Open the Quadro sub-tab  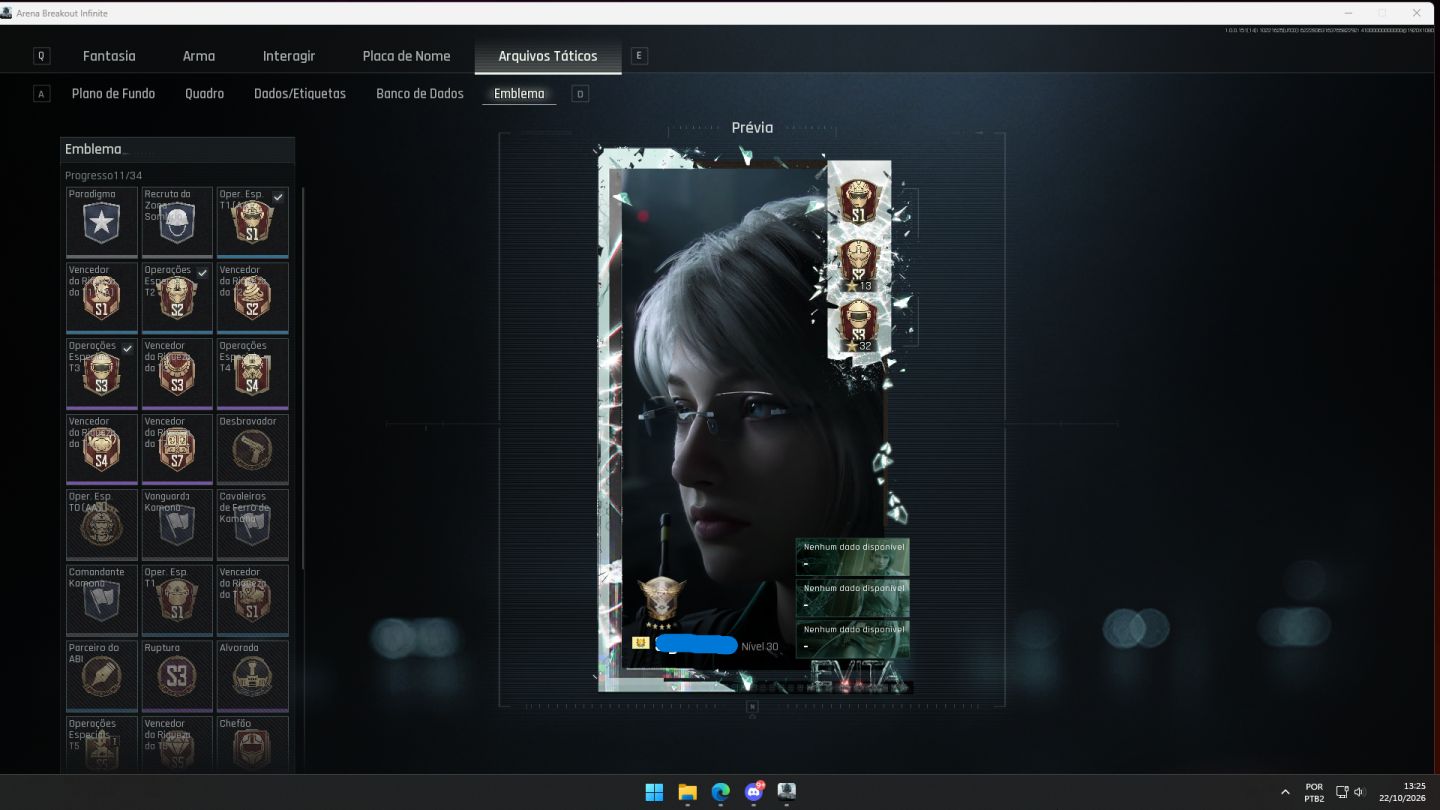pyautogui.click(x=204, y=94)
